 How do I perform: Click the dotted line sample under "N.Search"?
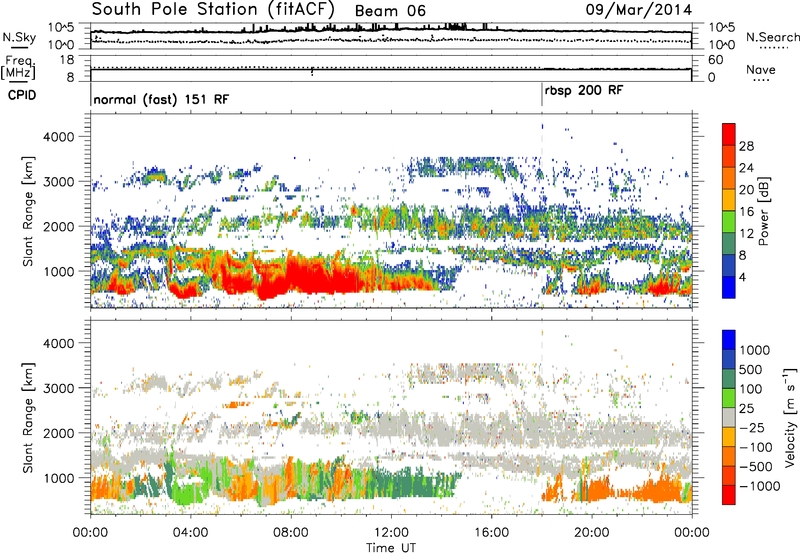coord(774,47)
